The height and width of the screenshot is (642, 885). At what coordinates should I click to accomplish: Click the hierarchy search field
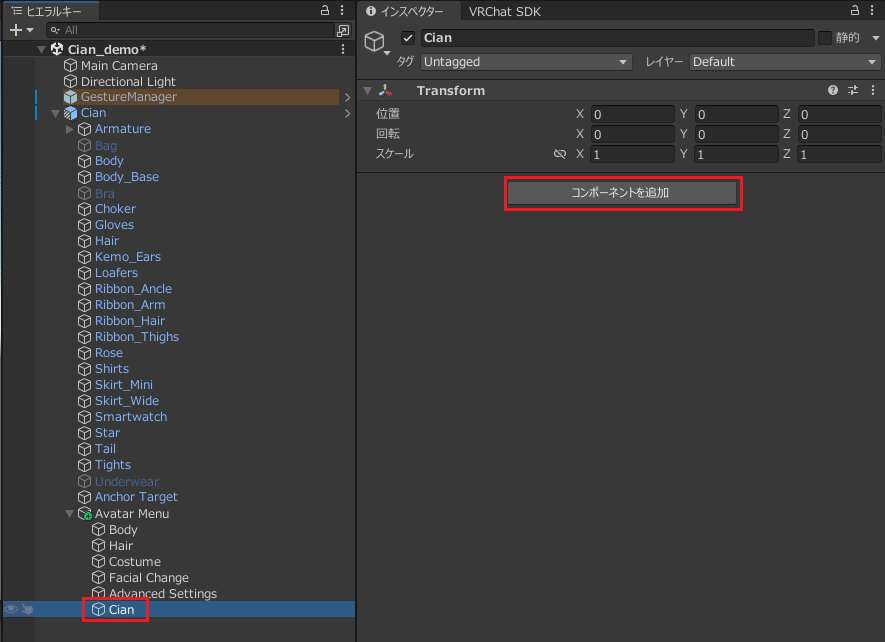(x=191, y=30)
